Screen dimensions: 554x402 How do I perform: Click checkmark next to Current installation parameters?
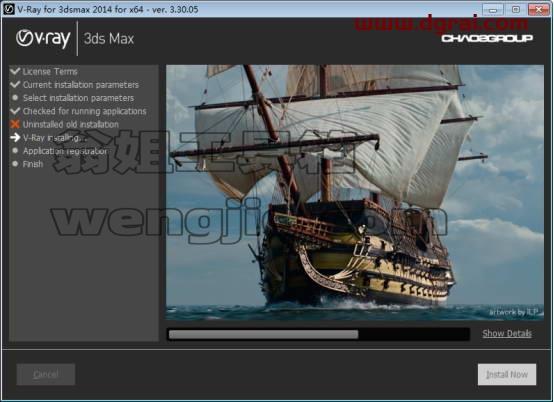pyautogui.click(x=15, y=84)
